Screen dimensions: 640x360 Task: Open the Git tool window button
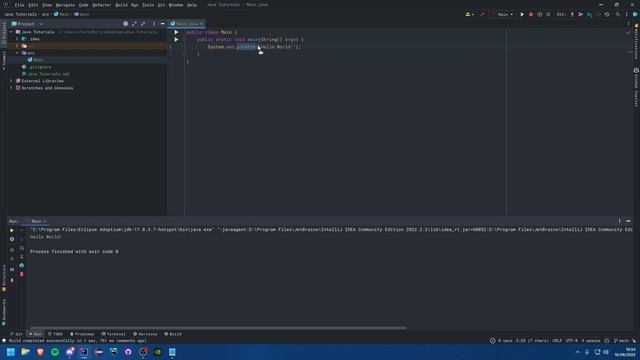(16, 334)
